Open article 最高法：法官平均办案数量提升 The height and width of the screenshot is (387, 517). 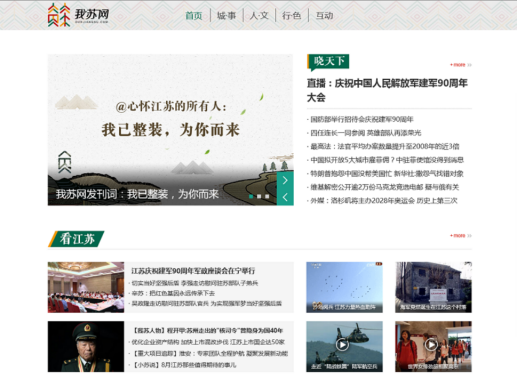[x=385, y=146]
